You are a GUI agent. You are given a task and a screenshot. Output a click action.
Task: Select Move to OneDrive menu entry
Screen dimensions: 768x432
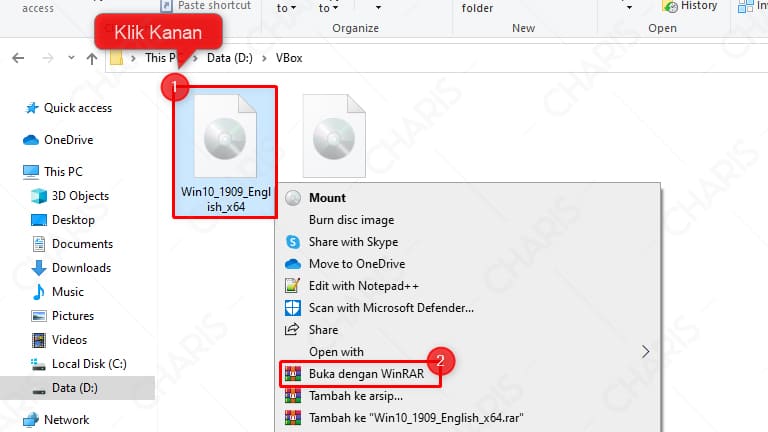[357, 264]
